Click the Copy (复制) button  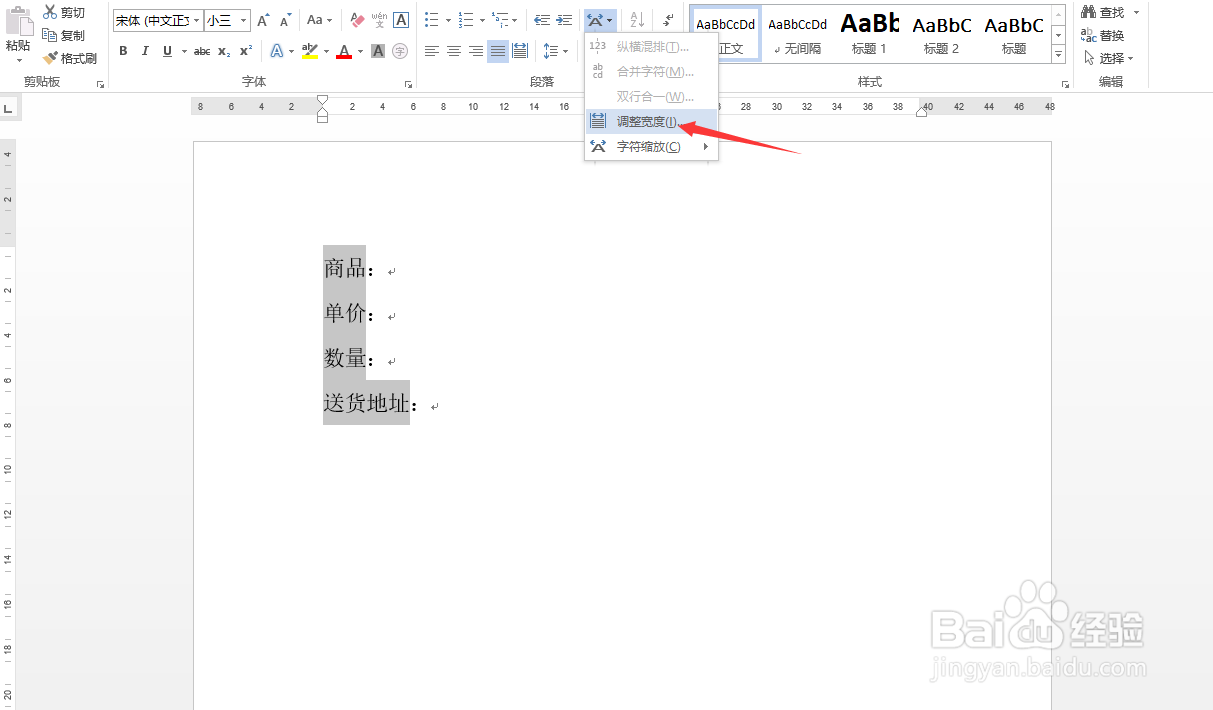(x=64, y=35)
